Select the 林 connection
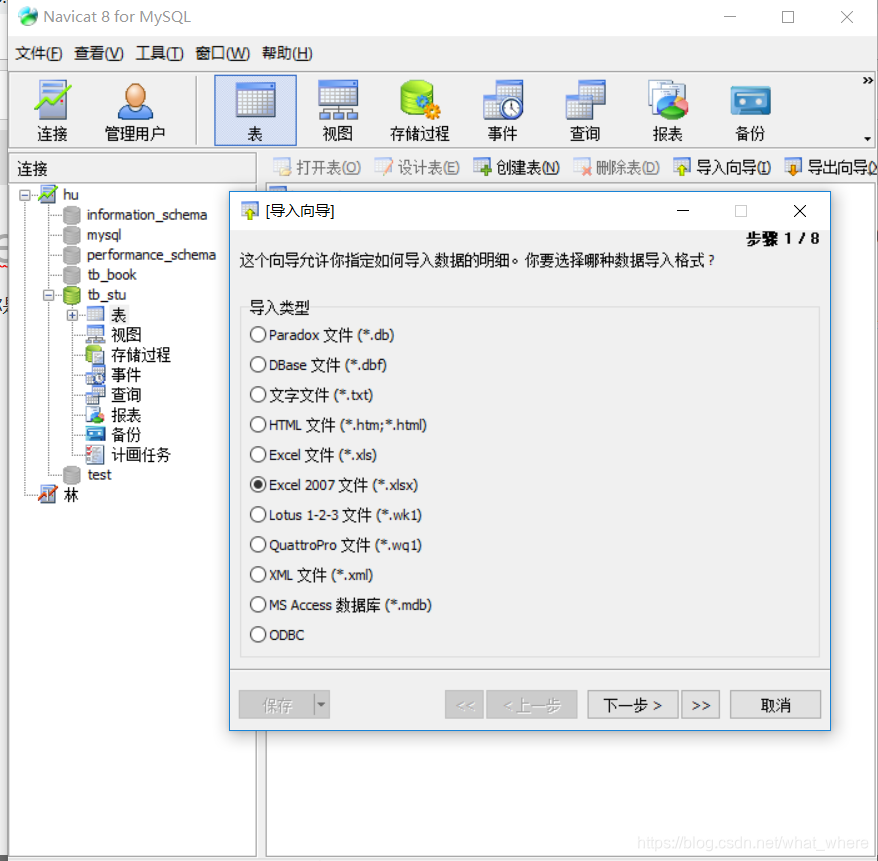Image resolution: width=878 pixels, height=861 pixels. pyautogui.click(x=71, y=495)
